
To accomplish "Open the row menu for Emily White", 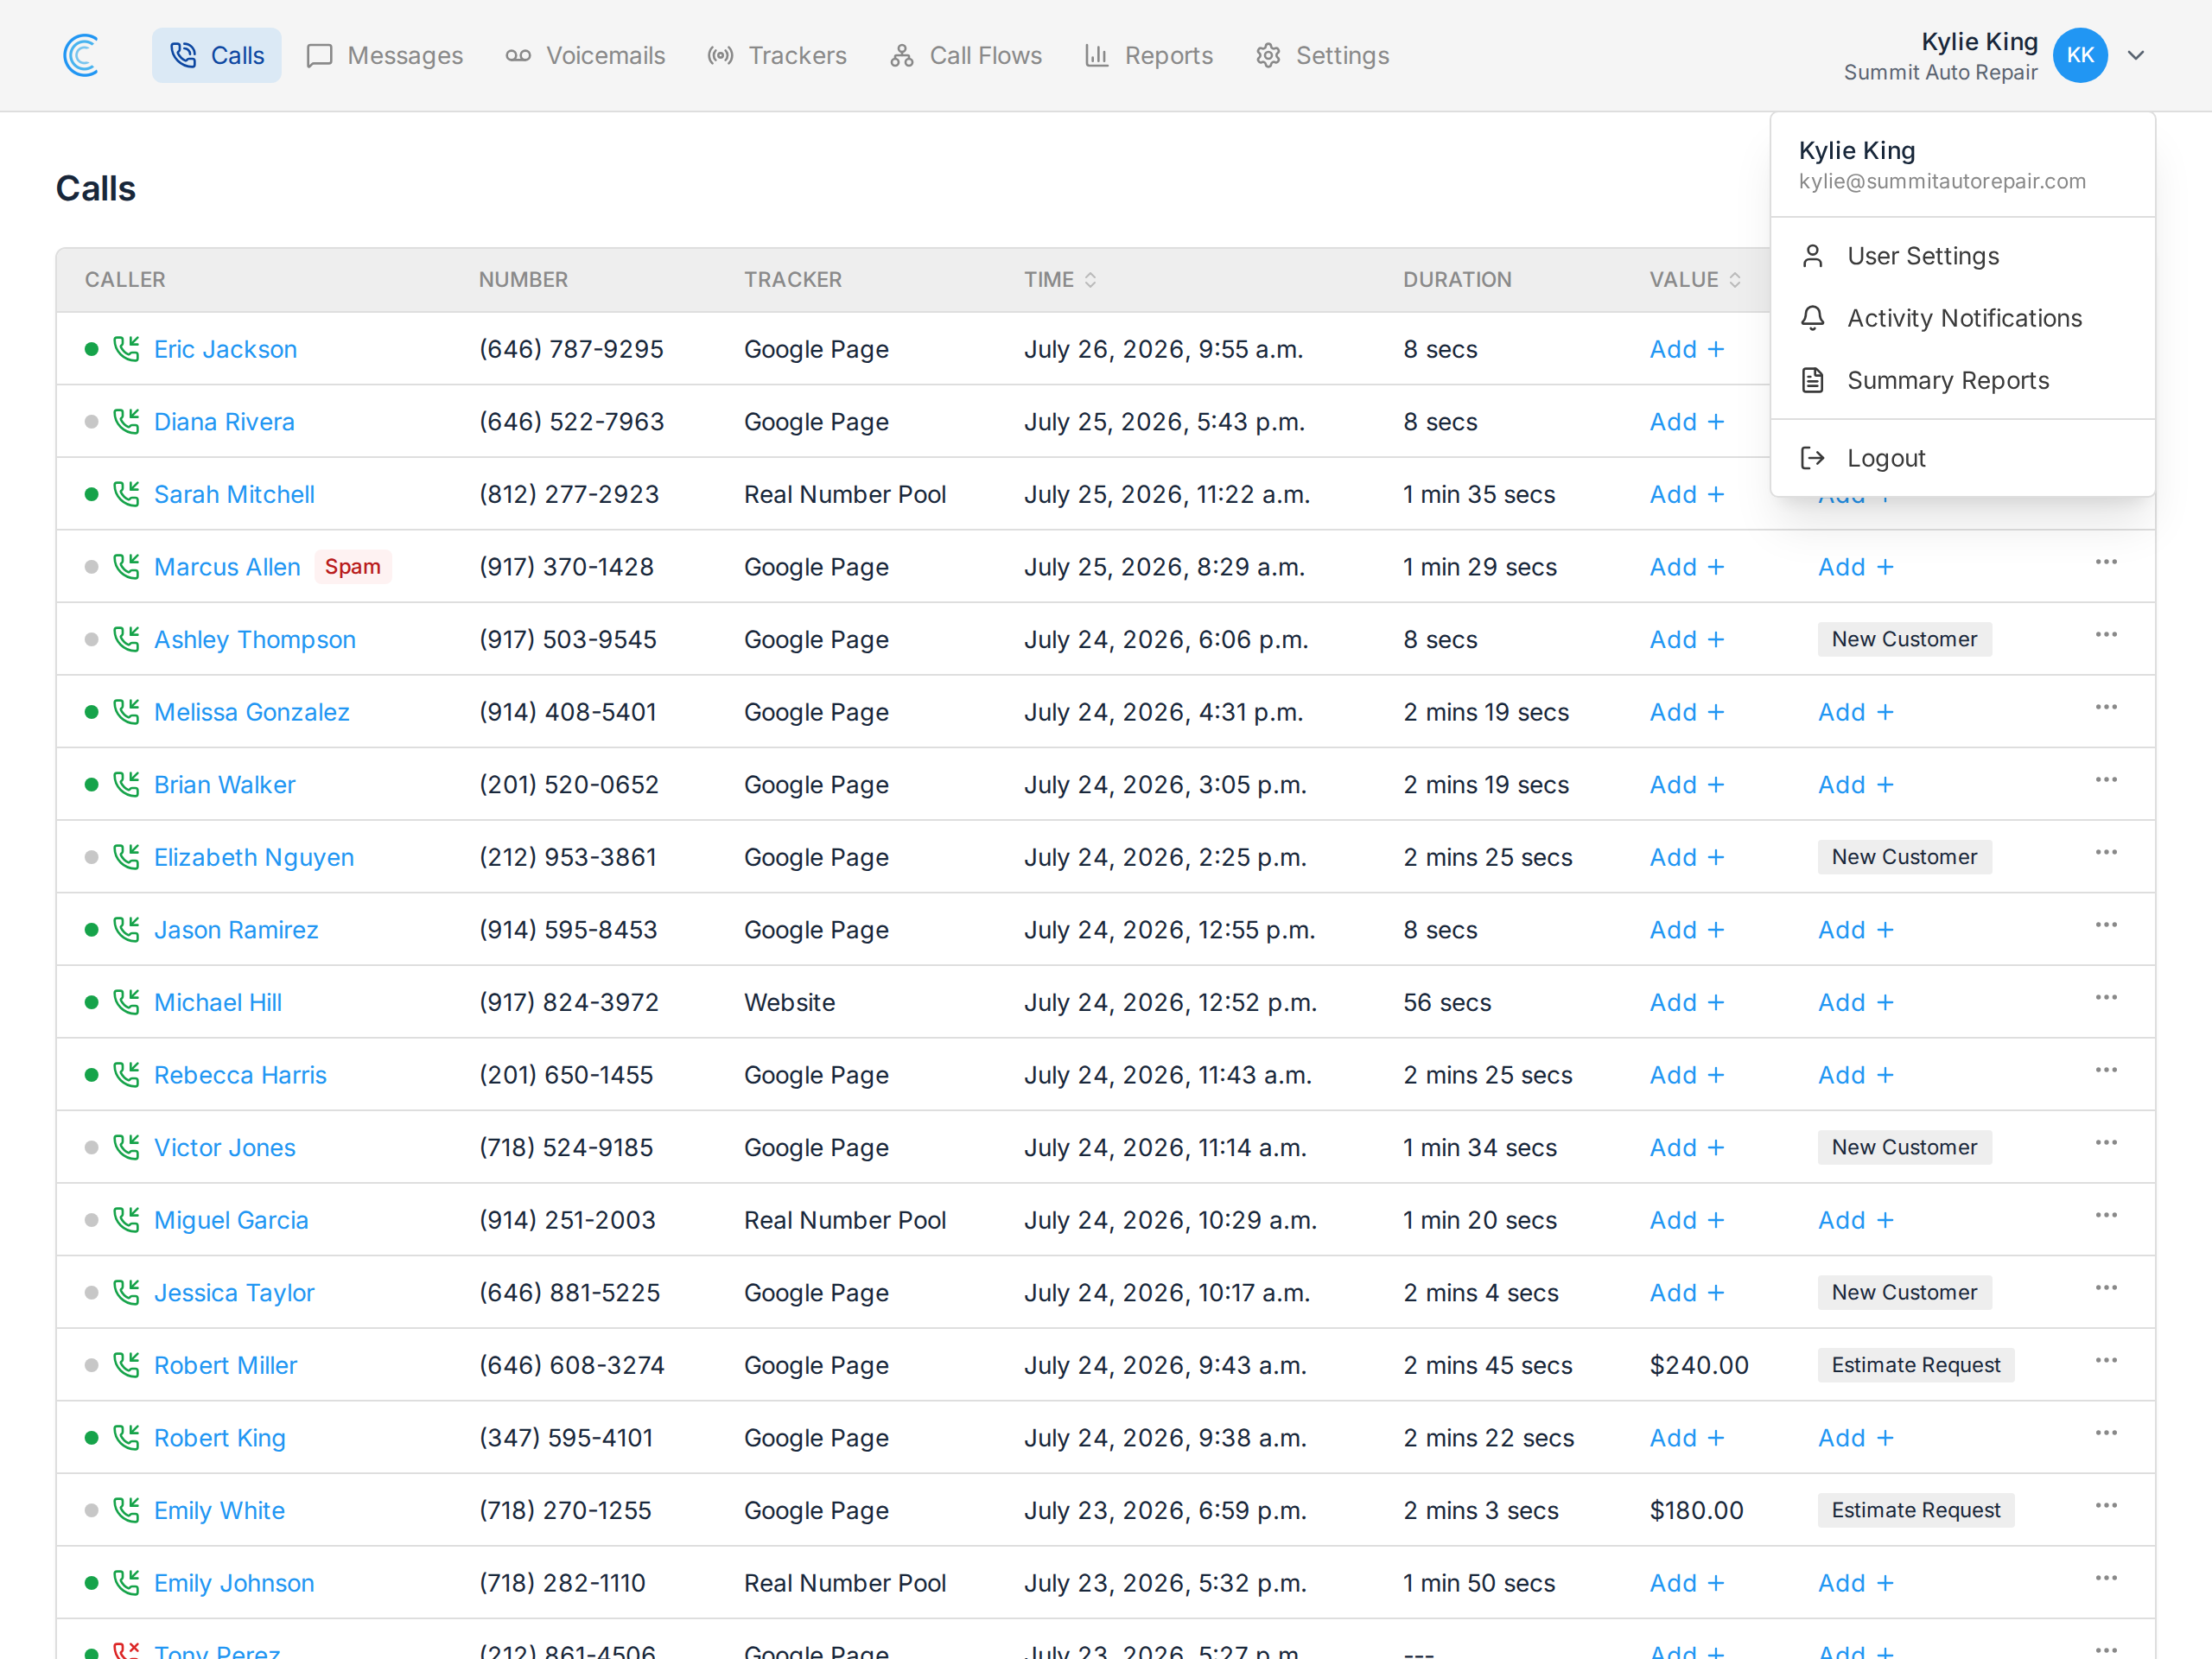I will [x=2106, y=1506].
